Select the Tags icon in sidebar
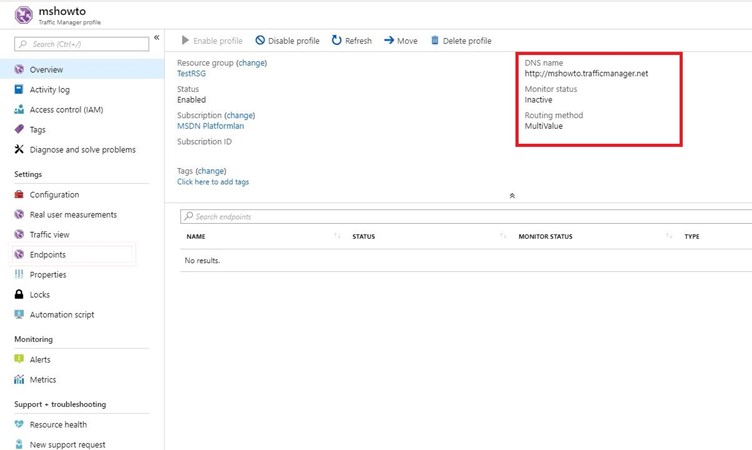The height and width of the screenshot is (450, 752). click(x=19, y=130)
